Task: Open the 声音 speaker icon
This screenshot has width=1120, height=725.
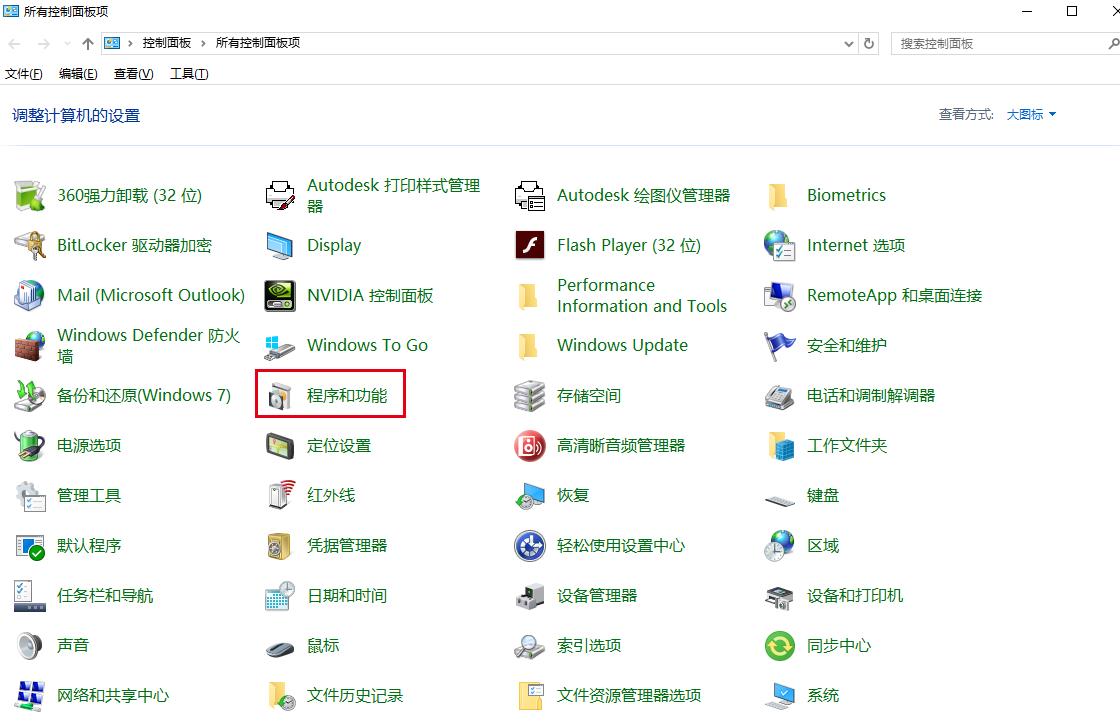Action: tap(30, 646)
